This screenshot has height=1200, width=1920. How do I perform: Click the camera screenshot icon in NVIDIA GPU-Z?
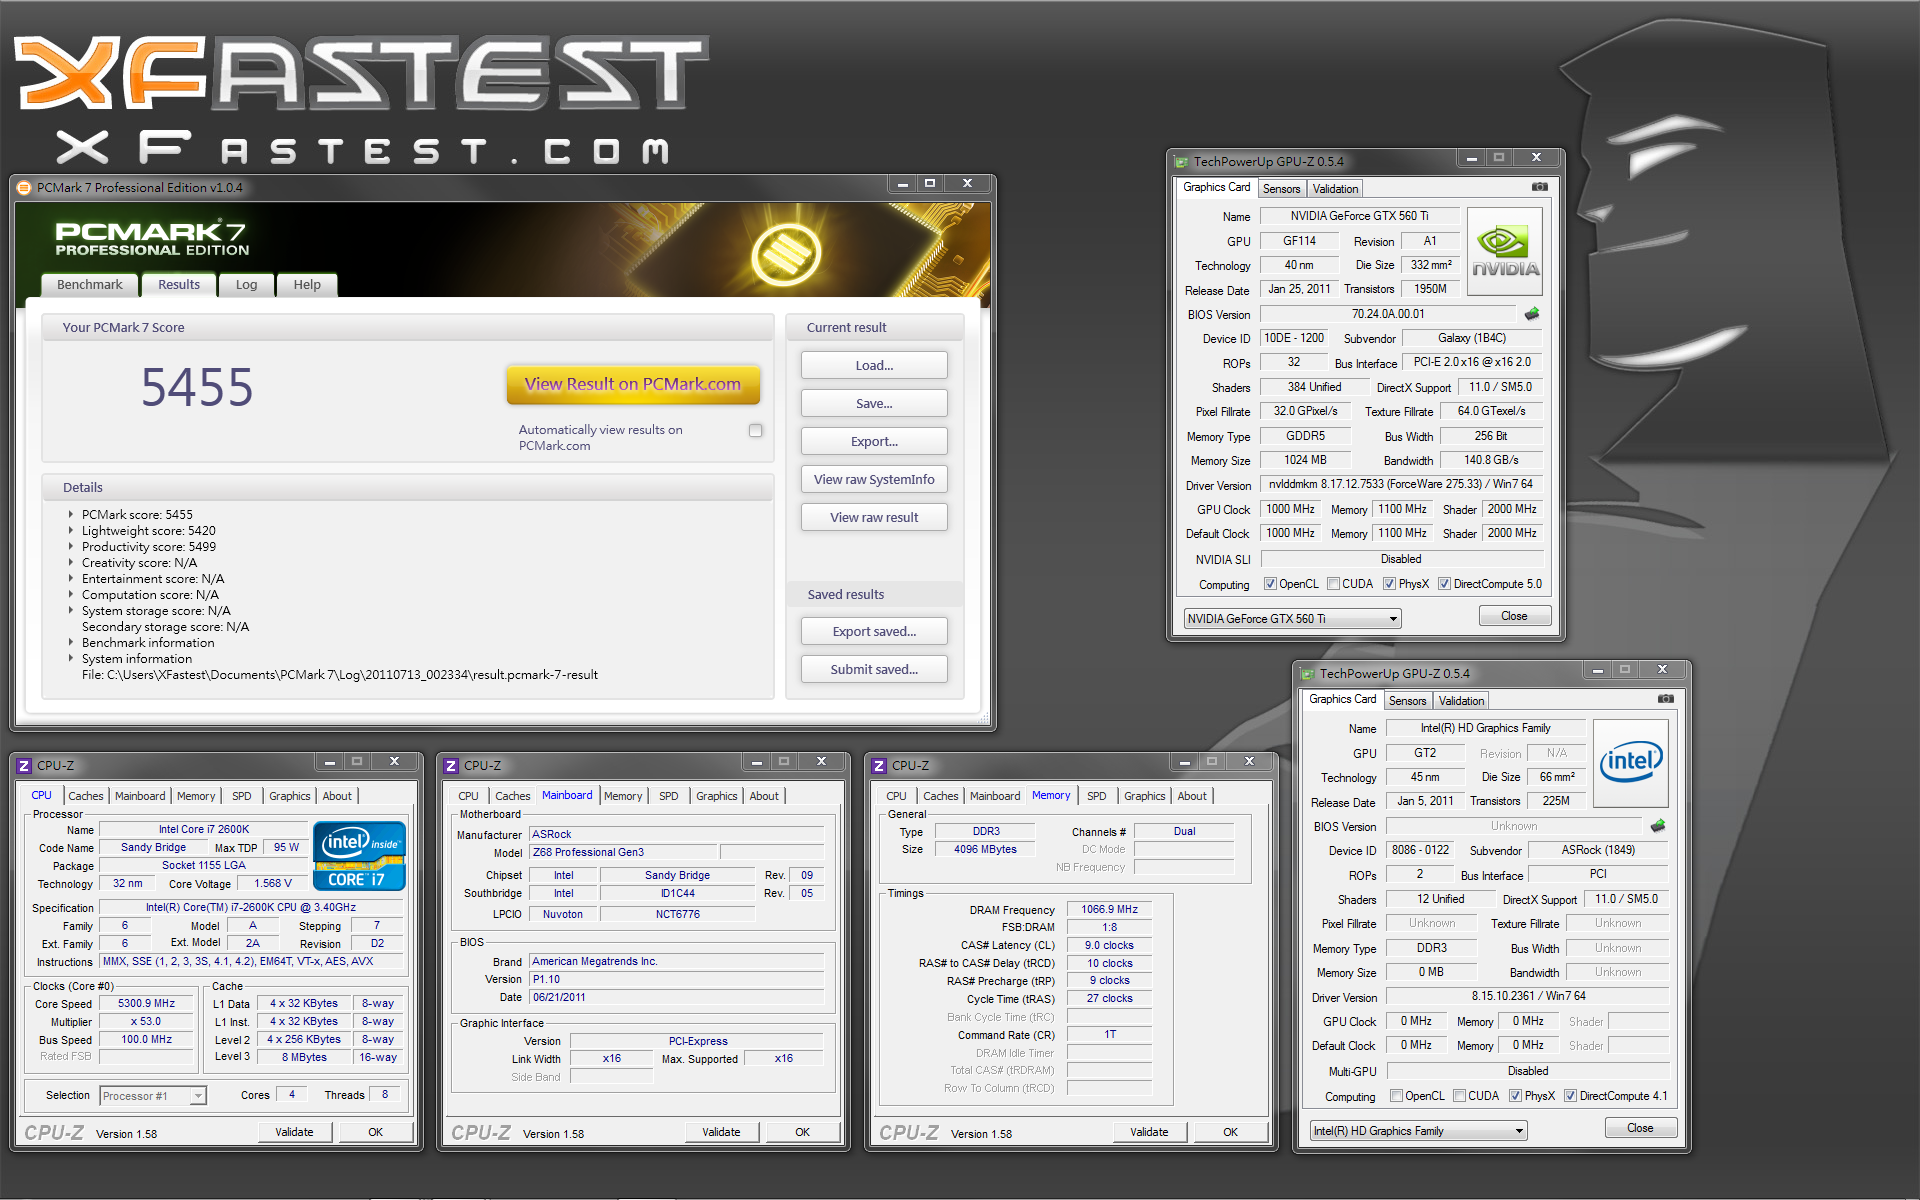pos(1540,187)
